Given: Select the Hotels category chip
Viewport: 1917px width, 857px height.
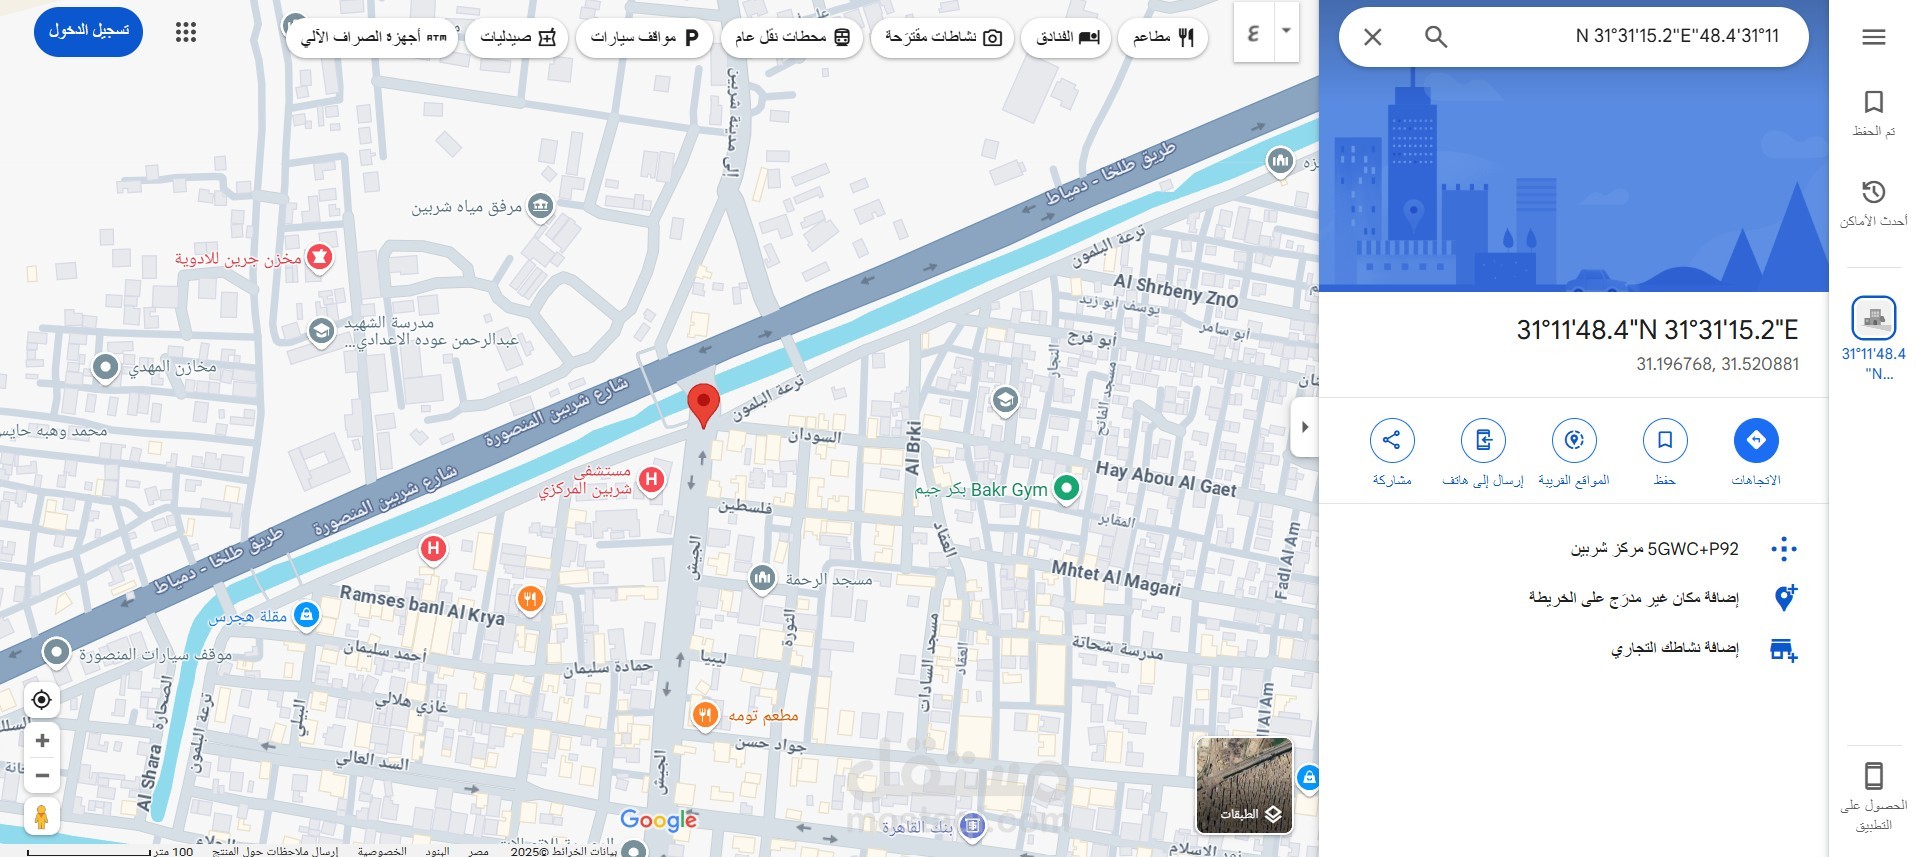Looking at the screenshot, I should click(1067, 37).
